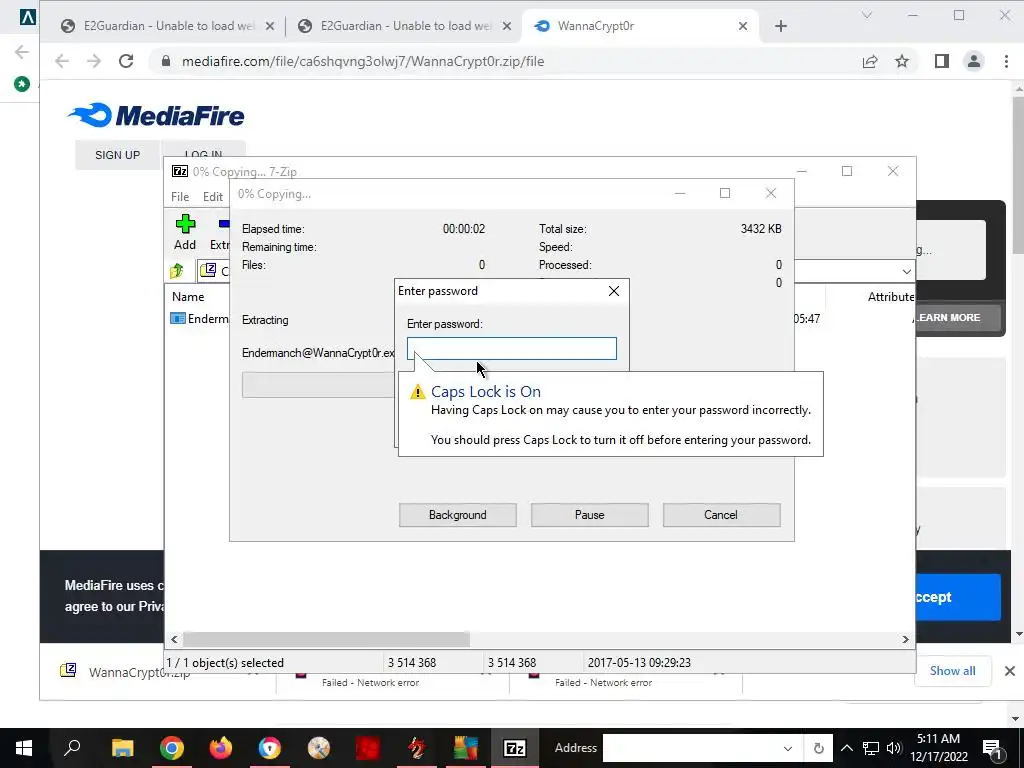Click the browser back arrow
The width and height of the screenshot is (1024, 768).
(62, 61)
